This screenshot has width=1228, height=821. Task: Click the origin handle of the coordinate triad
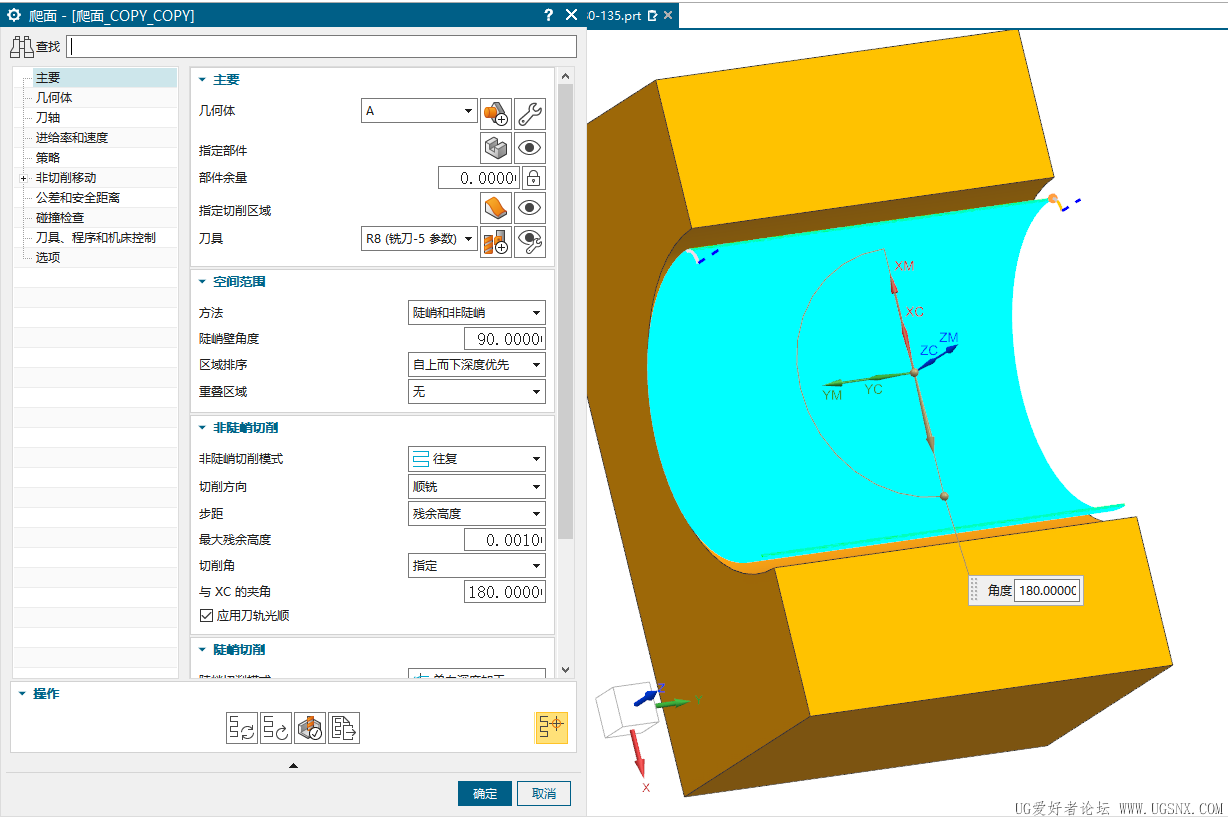coord(913,373)
